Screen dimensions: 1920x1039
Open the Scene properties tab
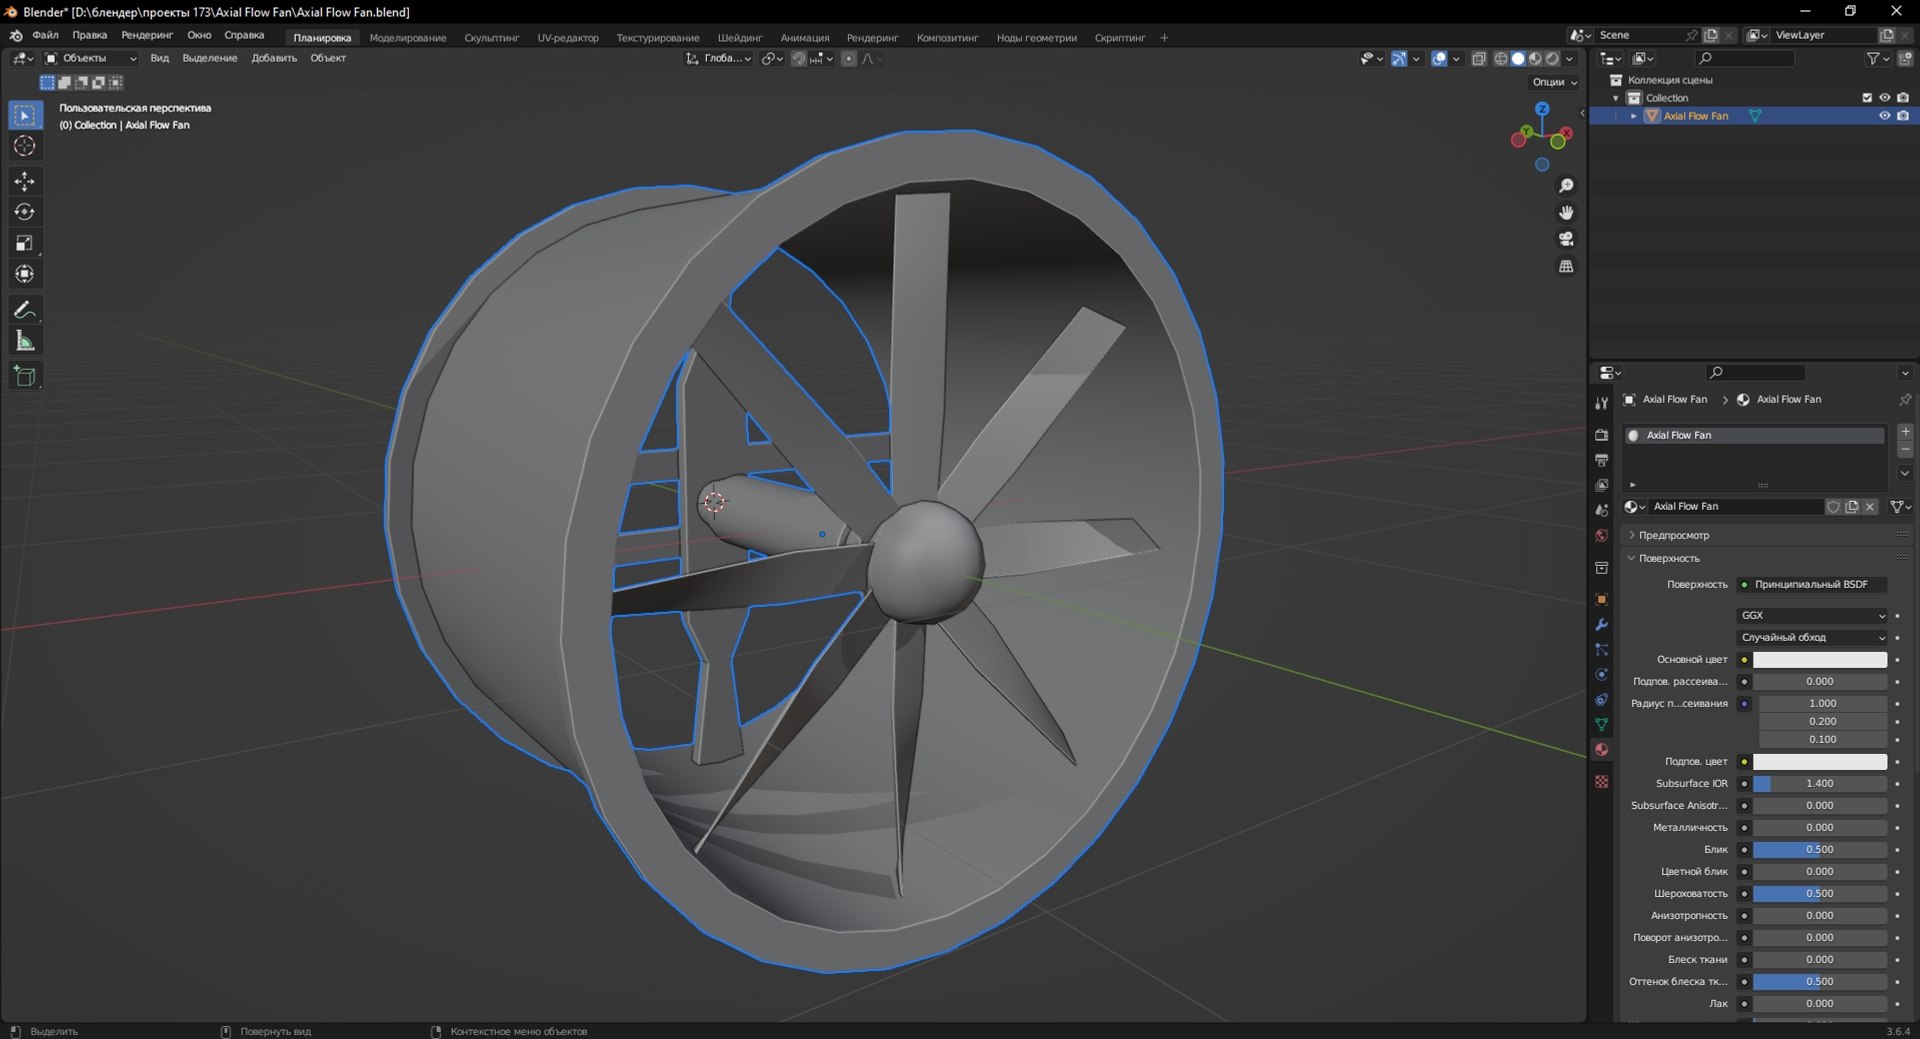[x=1601, y=510]
